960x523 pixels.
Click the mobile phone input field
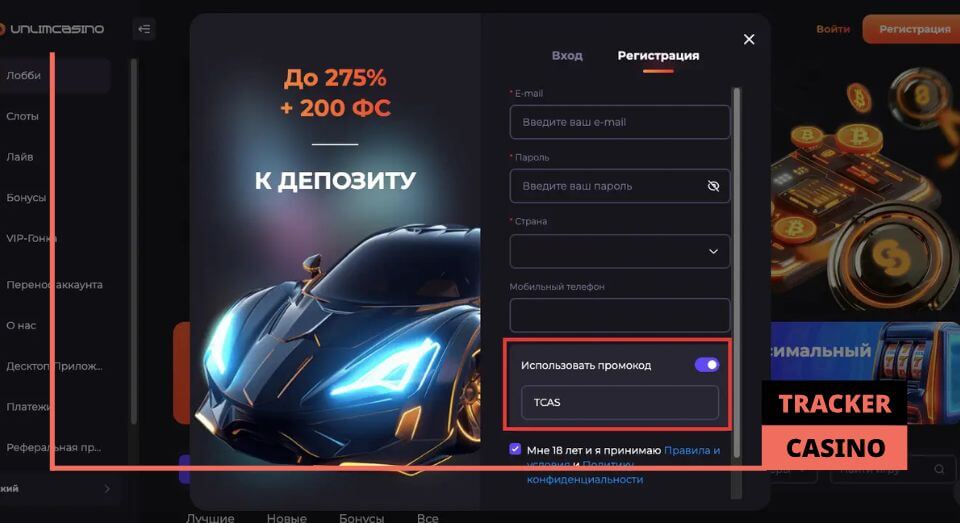coord(620,315)
